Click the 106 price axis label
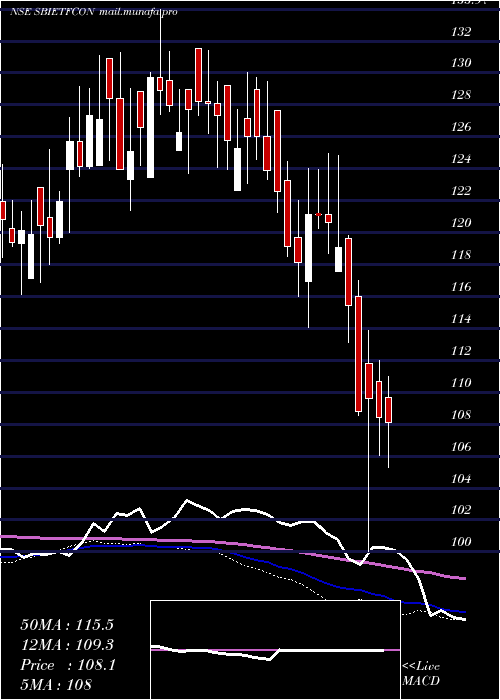Viewport: 500px width, 700px height. pyautogui.click(x=461, y=446)
